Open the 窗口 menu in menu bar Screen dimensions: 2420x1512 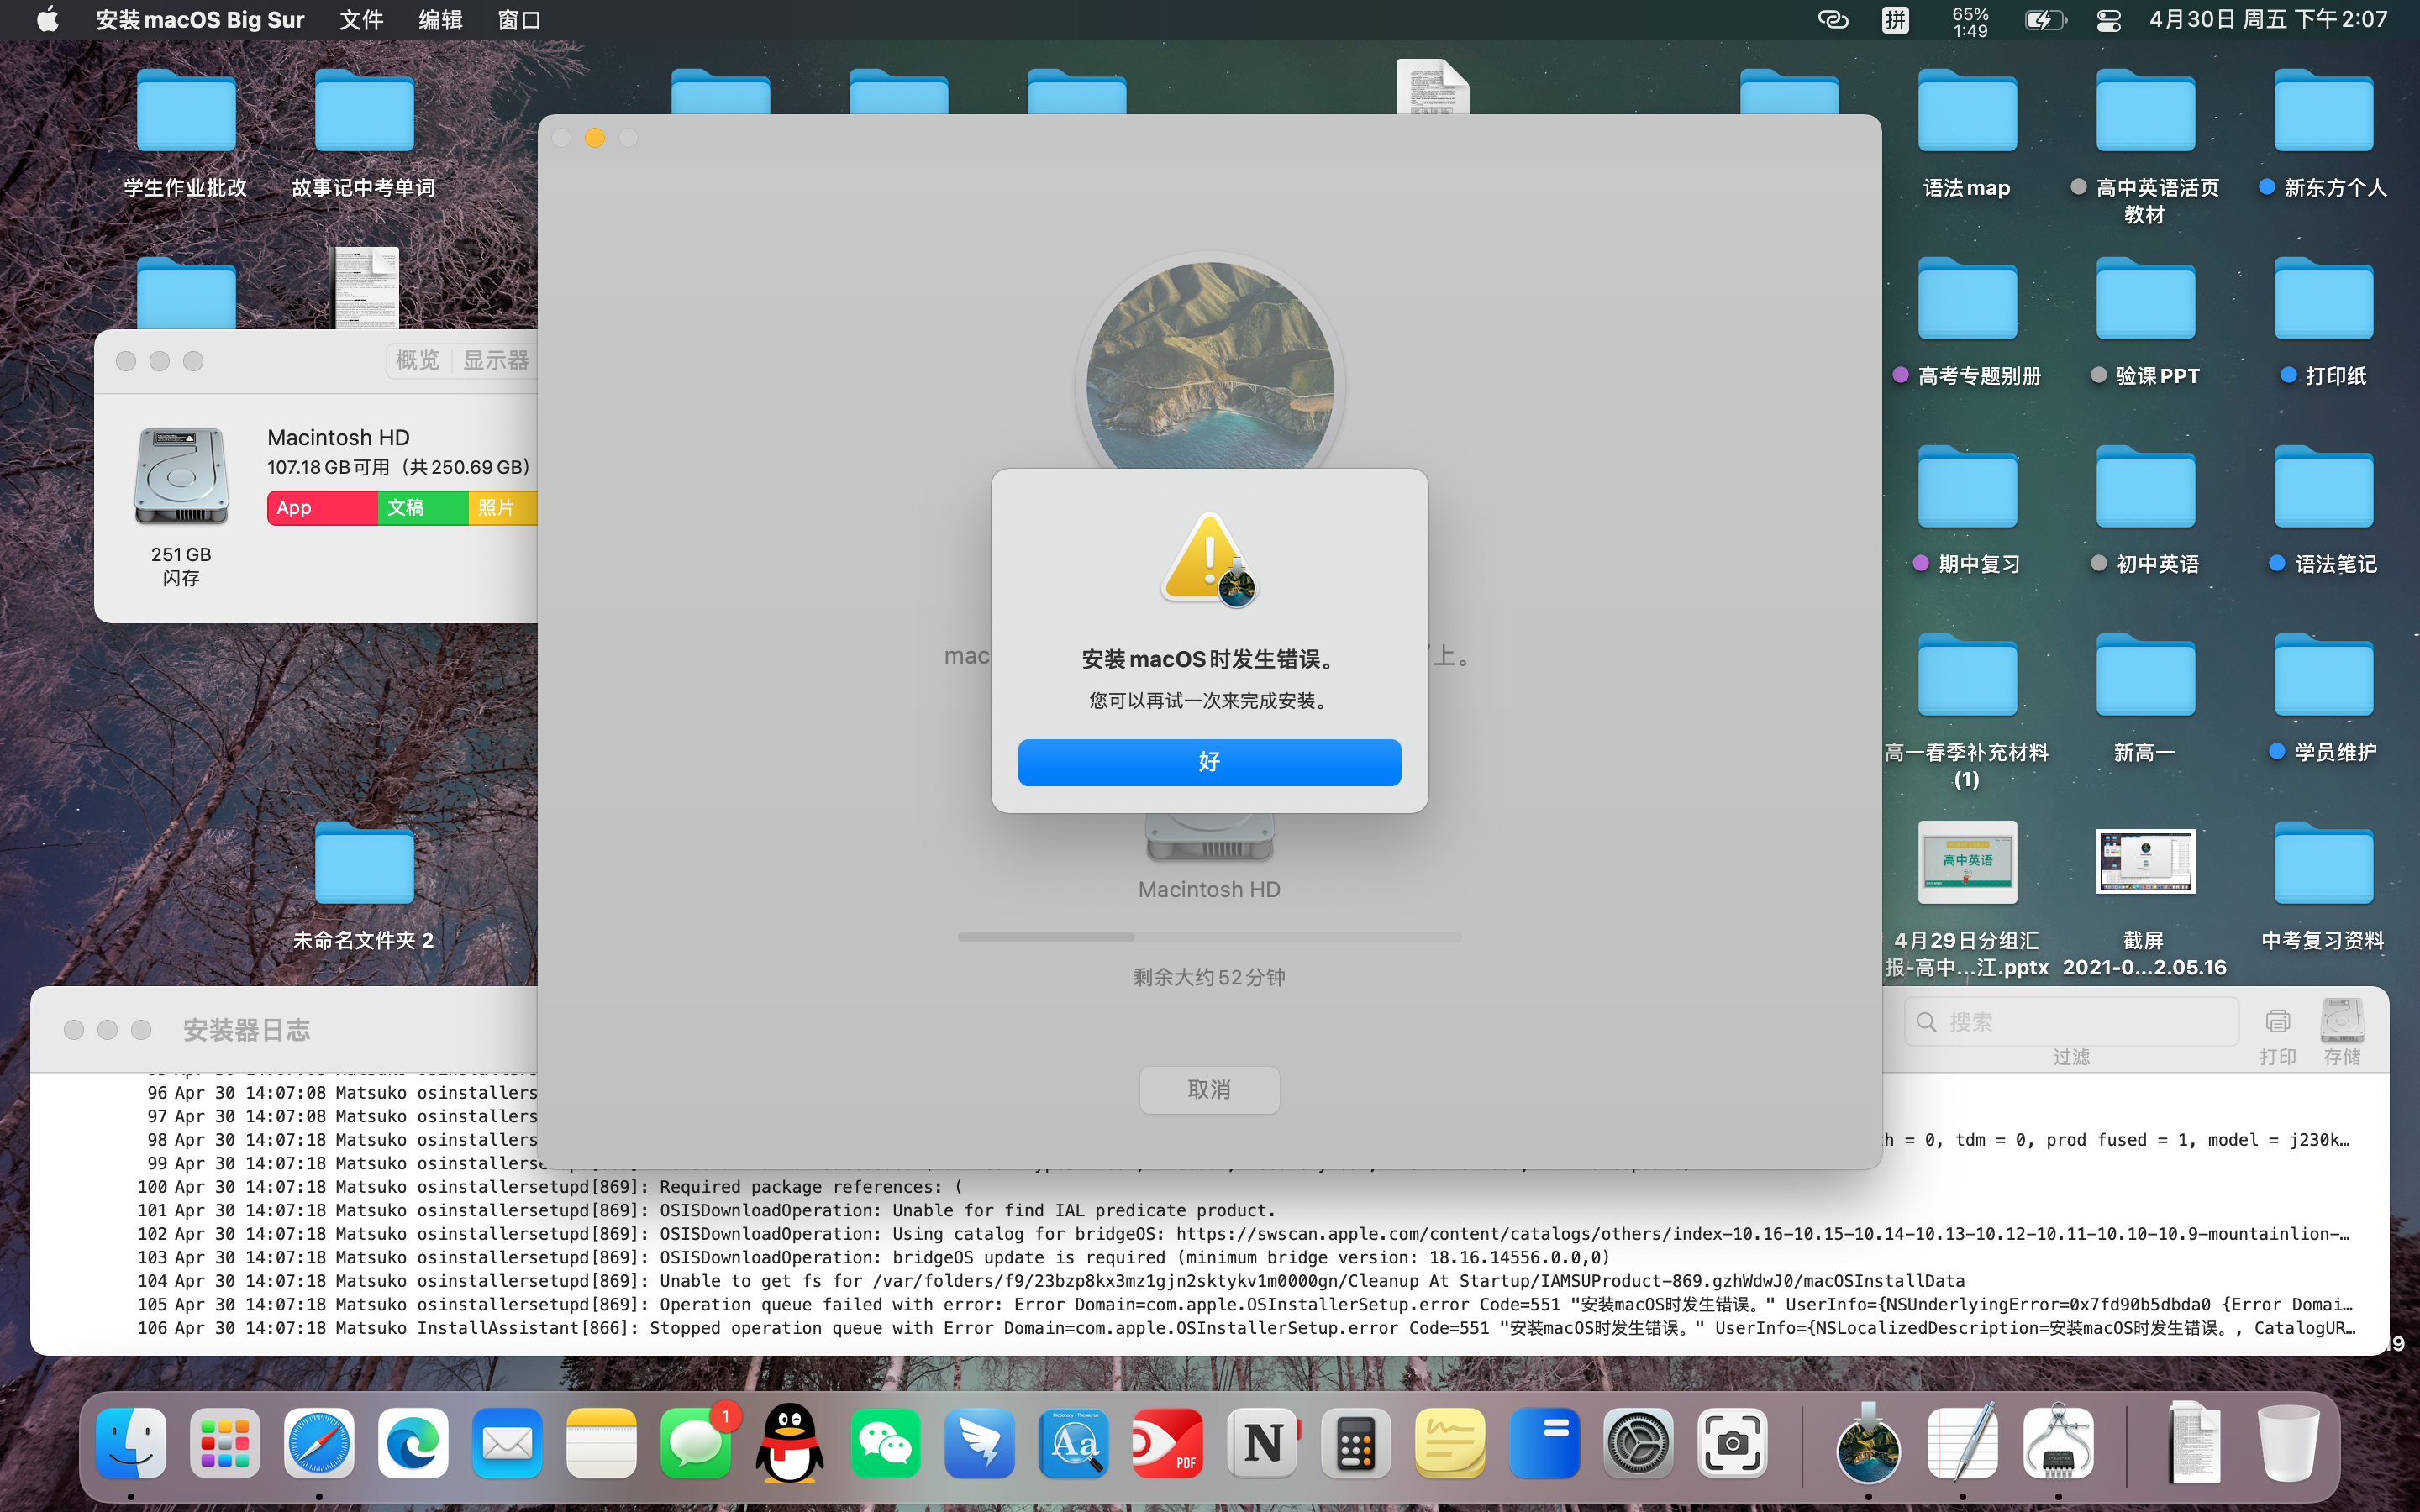click(x=519, y=20)
